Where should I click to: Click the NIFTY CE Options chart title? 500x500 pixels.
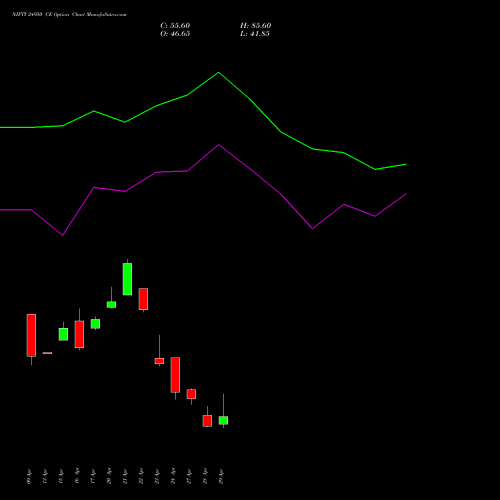(x=69, y=14)
